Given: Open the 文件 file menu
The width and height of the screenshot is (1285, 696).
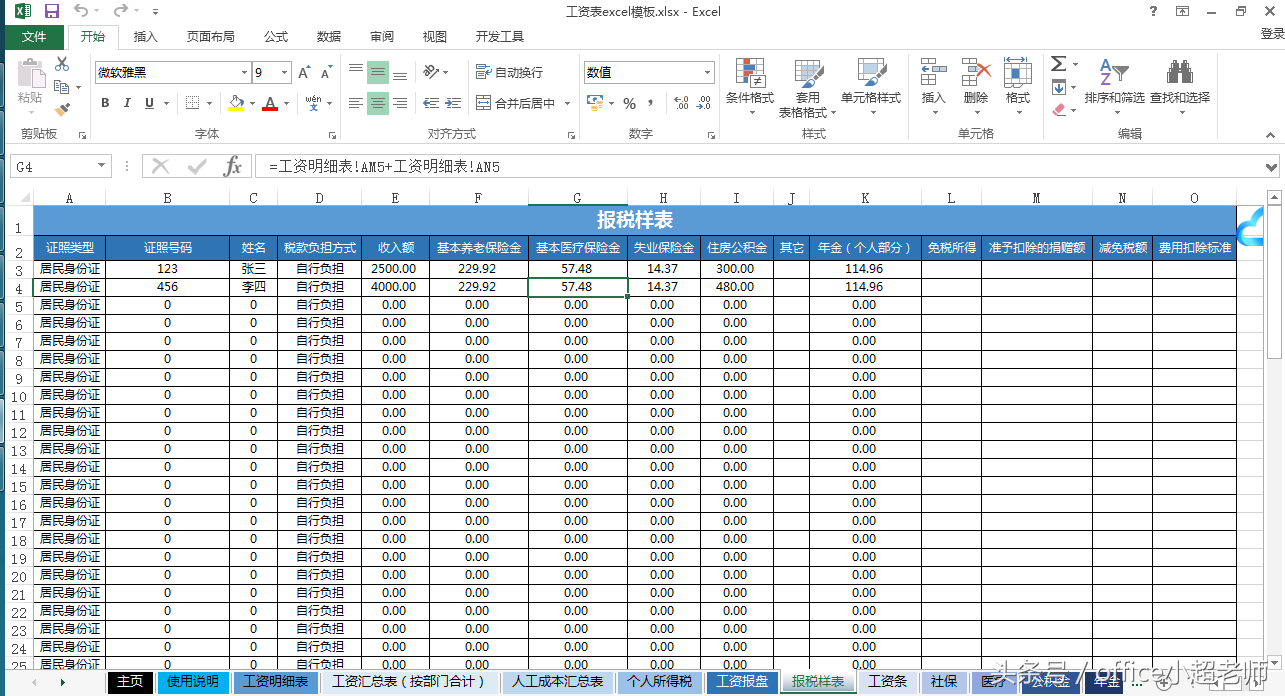Looking at the screenshot, I should click(34, 37).
